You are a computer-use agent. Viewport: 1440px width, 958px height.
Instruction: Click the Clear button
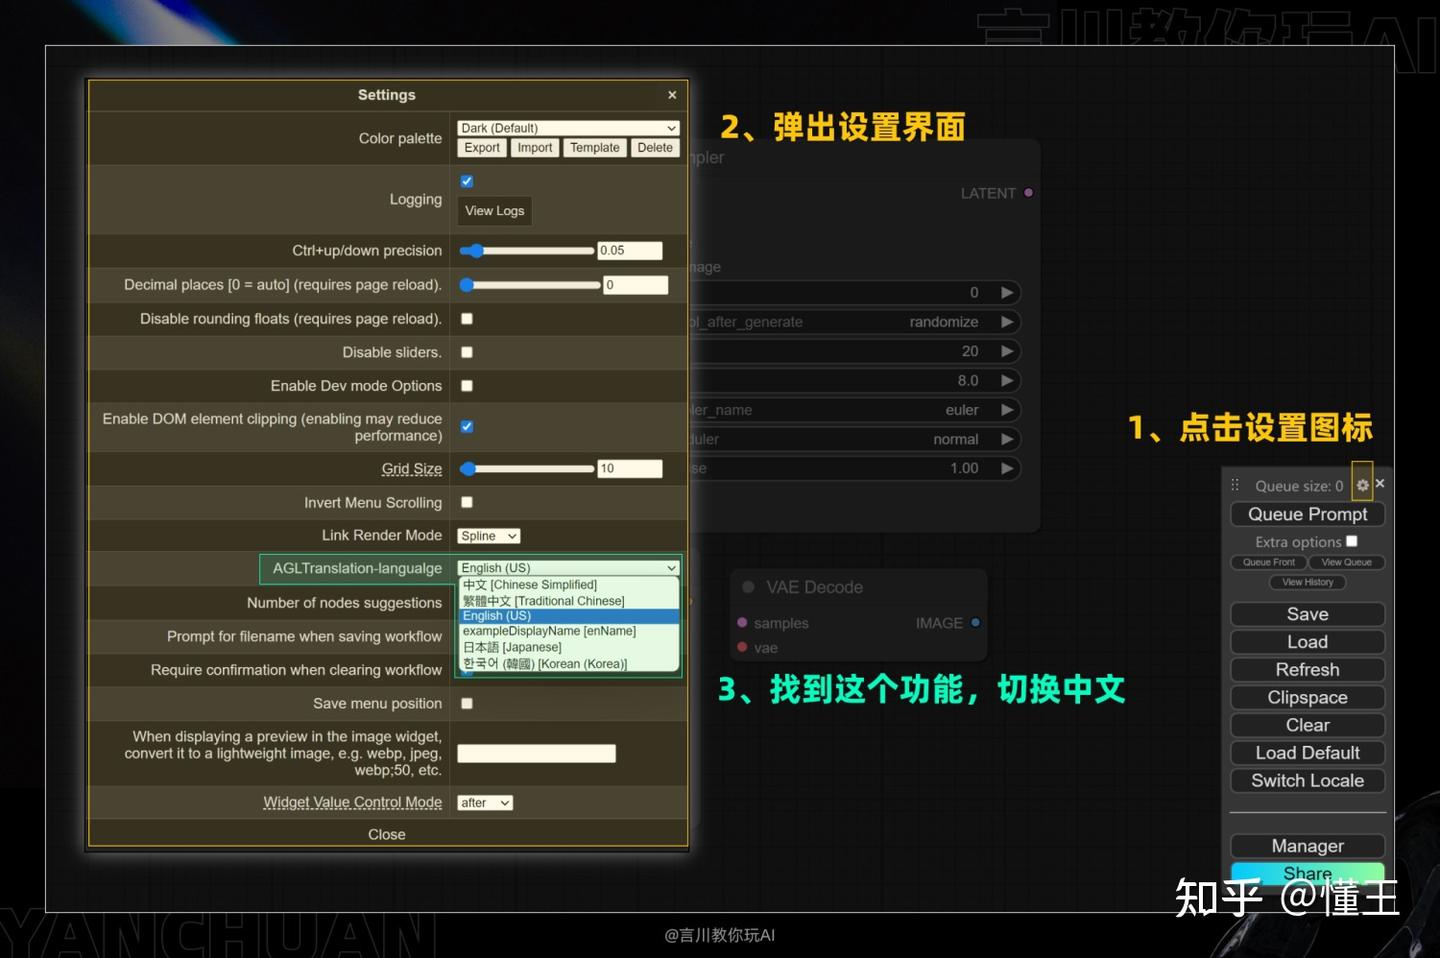pyautogui.click(x=1307, y=725)
